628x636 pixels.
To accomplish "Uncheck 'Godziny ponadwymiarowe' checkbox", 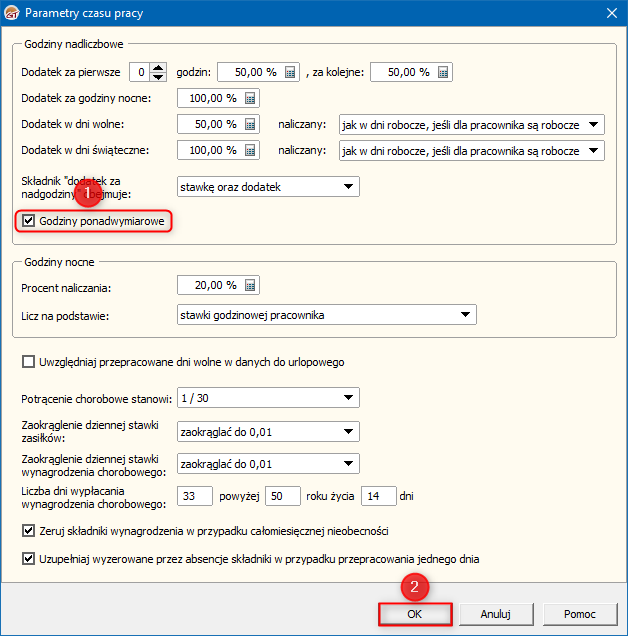I will 28,221.
